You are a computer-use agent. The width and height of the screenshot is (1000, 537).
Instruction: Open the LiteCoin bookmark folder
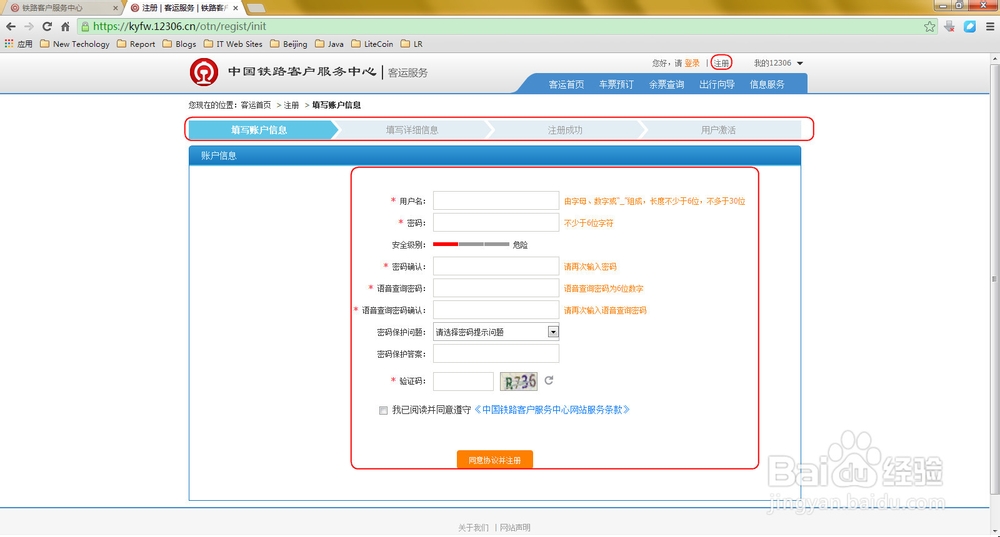pyautogui.click(x=372, y=44)
